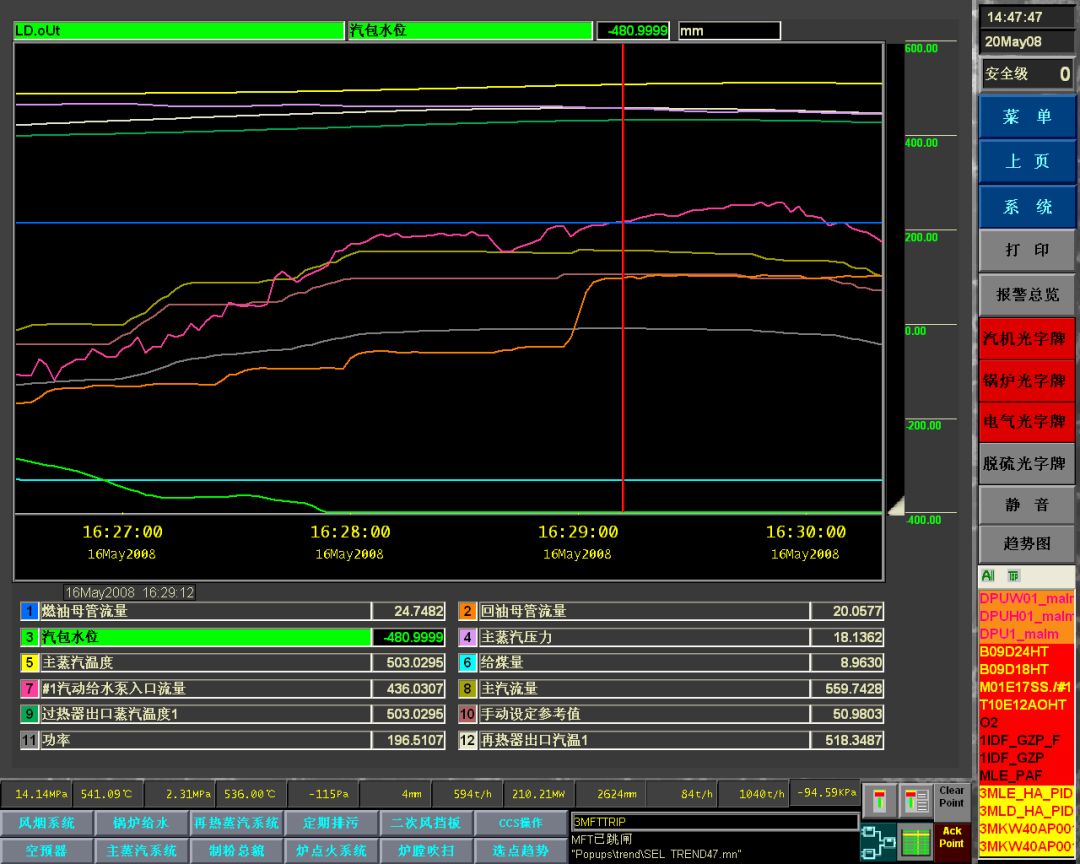The width and height of the screenshot is (1080, 864).
Task: Select alarm DPUW01_malm in list
Action: pos(1026,598)
